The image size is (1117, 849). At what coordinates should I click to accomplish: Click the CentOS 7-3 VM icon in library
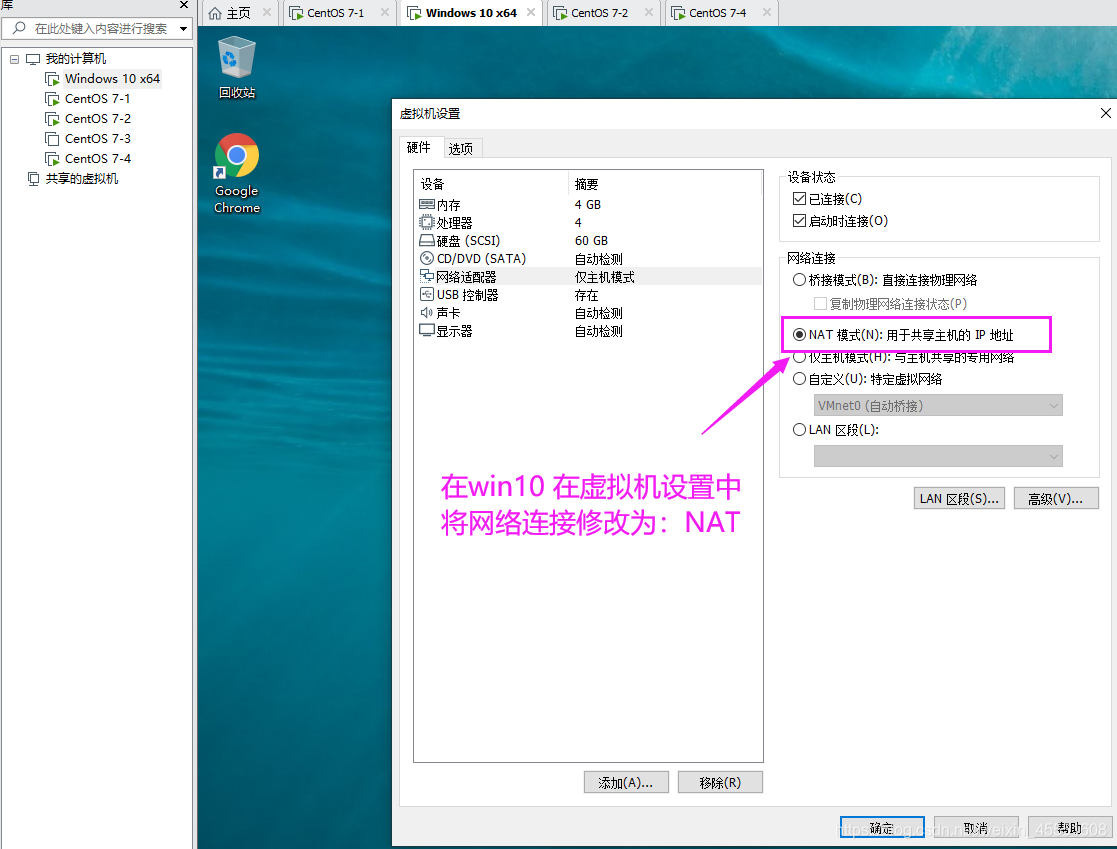tap(52, 138)
